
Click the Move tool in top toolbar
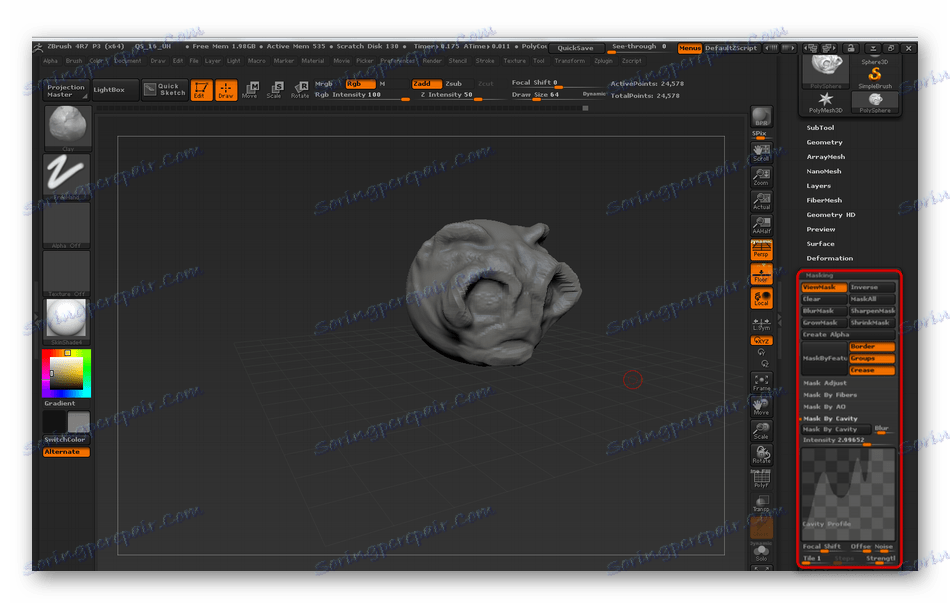pos(250,90)
